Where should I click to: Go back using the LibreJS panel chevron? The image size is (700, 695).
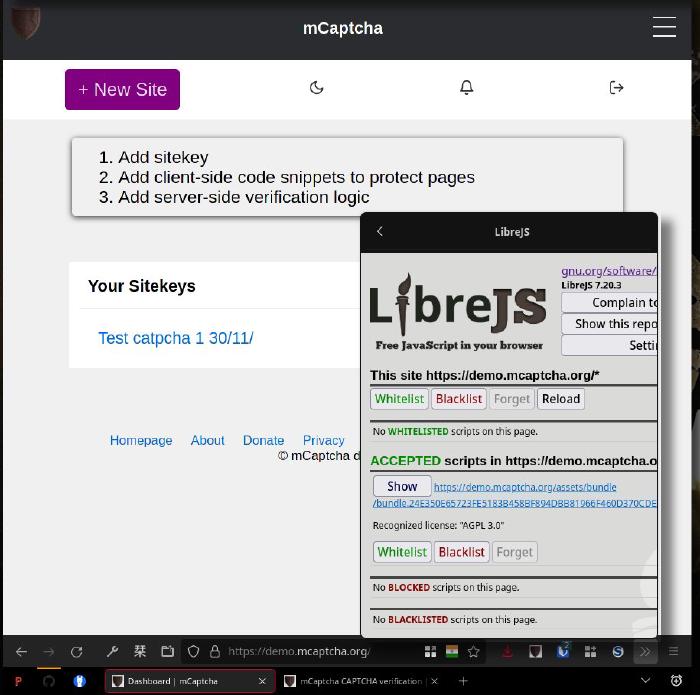click(x=380, y=231)
